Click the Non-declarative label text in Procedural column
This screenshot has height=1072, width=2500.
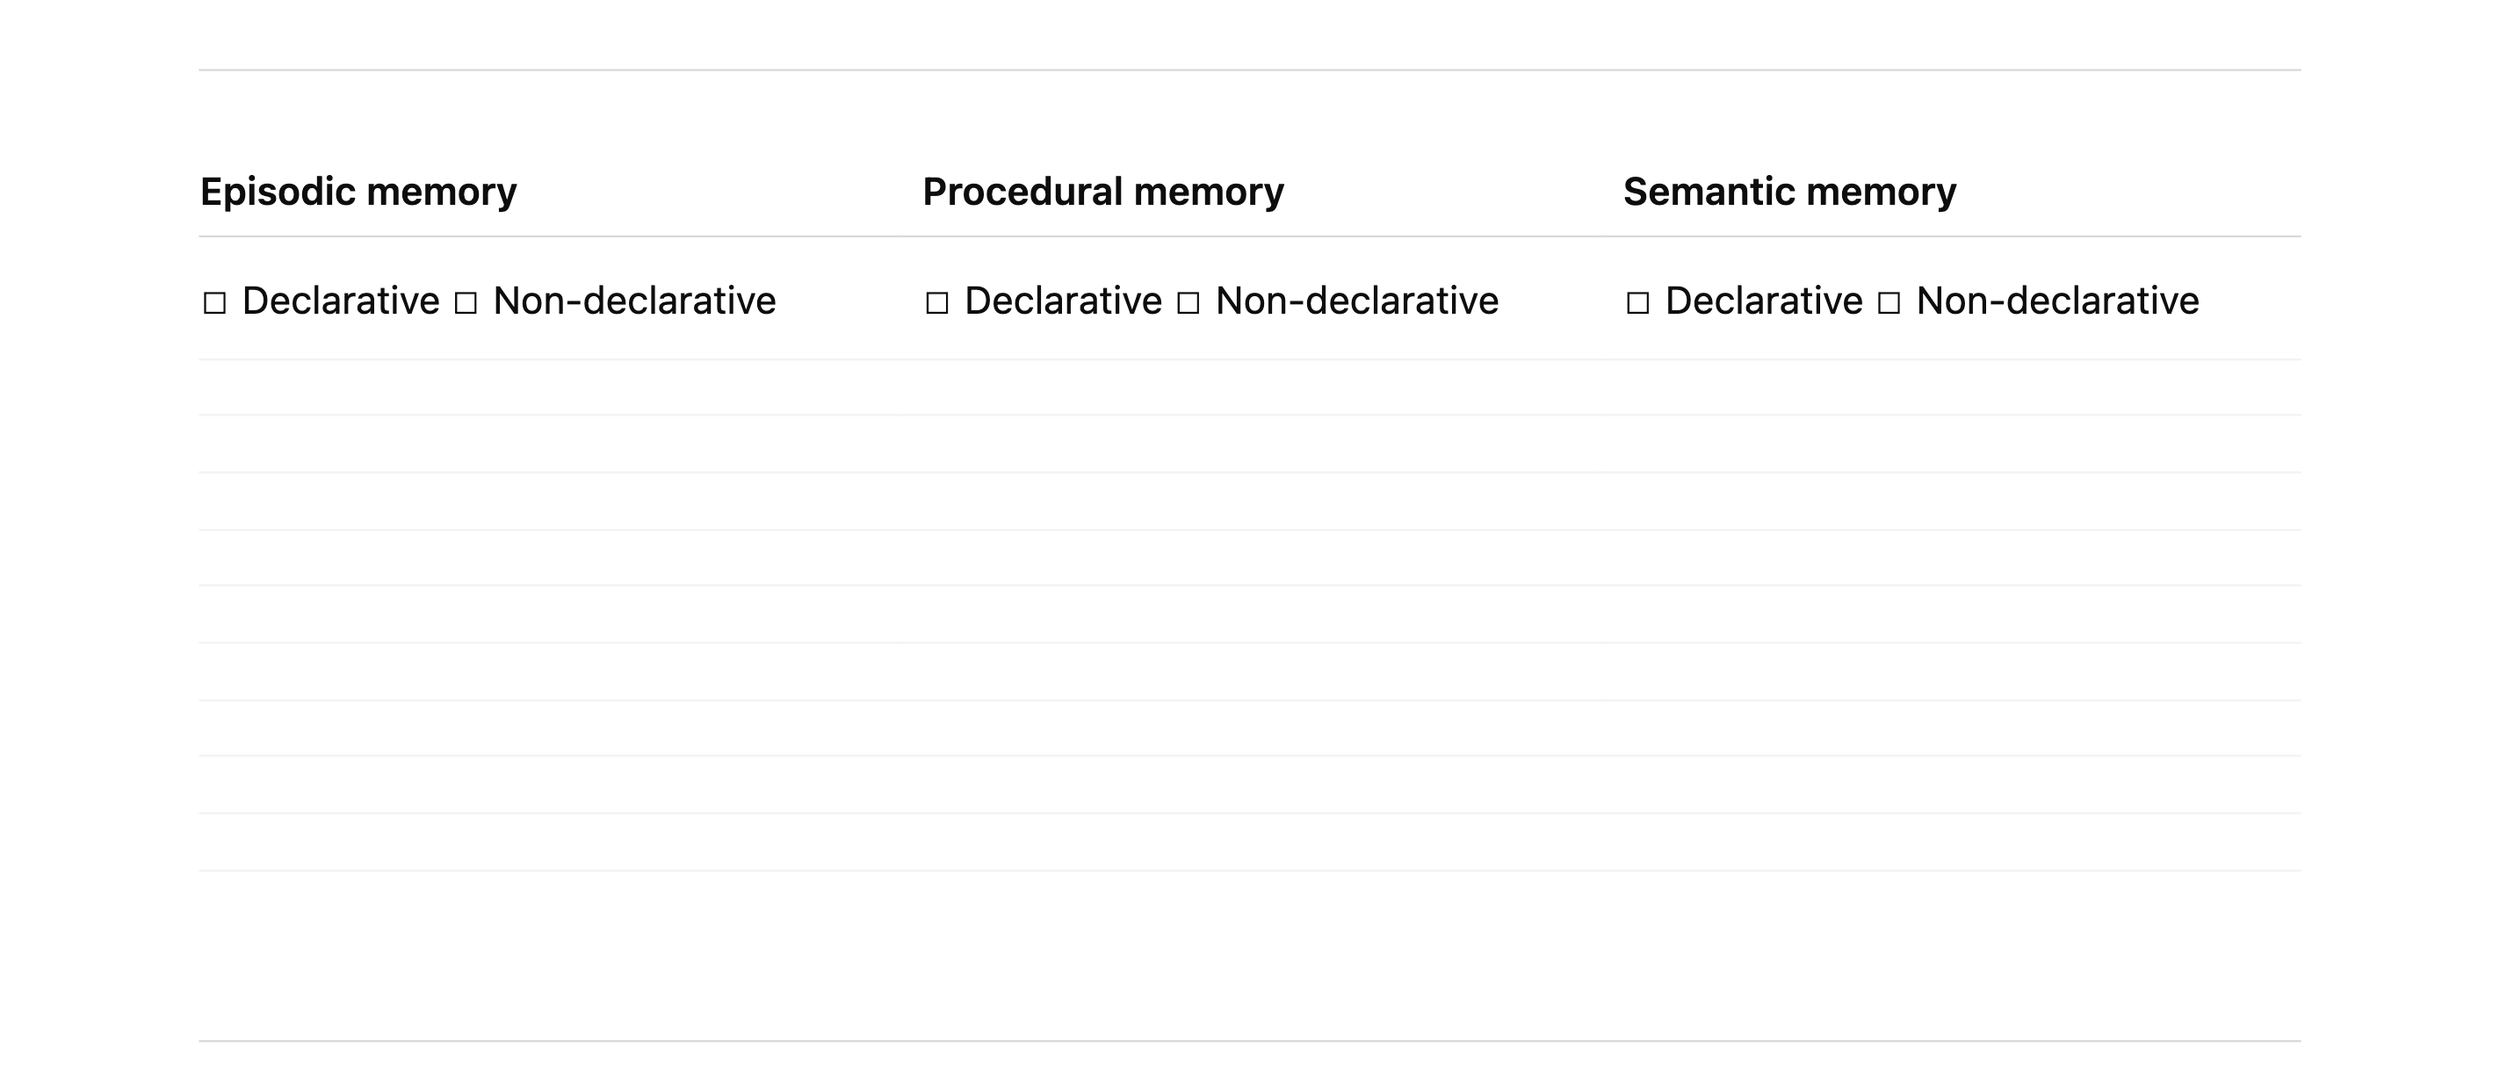point(1357,301)
